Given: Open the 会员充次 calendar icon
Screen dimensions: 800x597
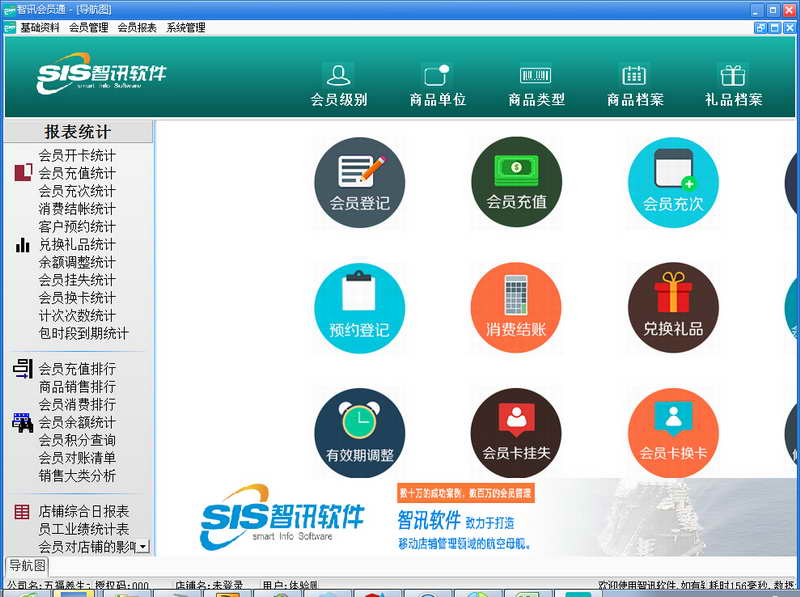Looking at the screenshot, I should point(673,183).
